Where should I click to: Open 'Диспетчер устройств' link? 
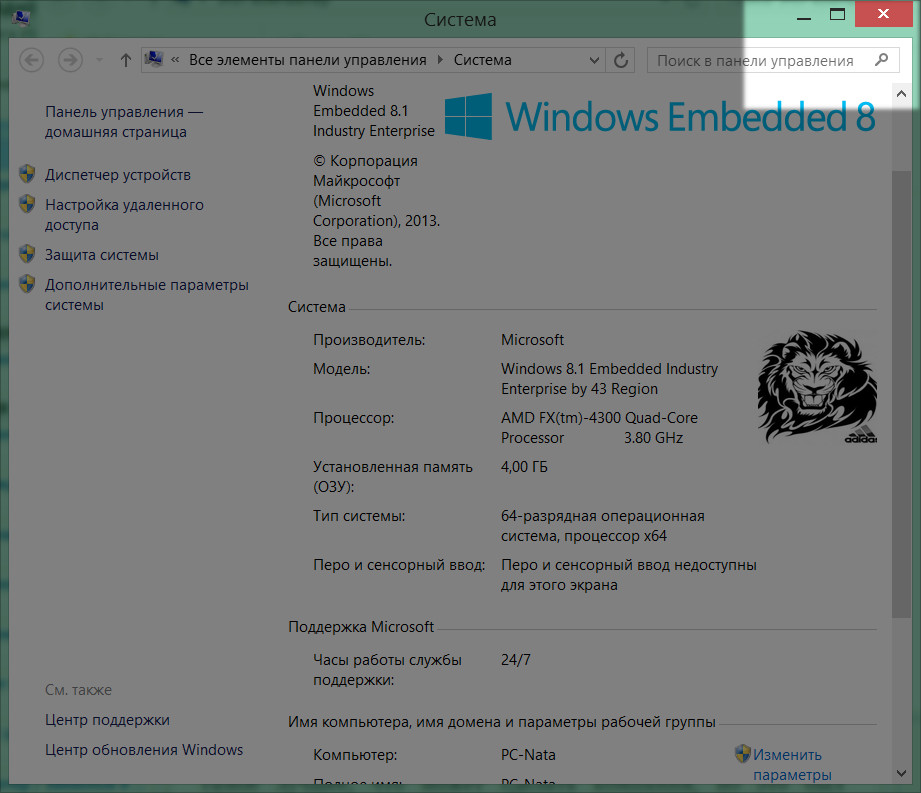coord(118,174)
